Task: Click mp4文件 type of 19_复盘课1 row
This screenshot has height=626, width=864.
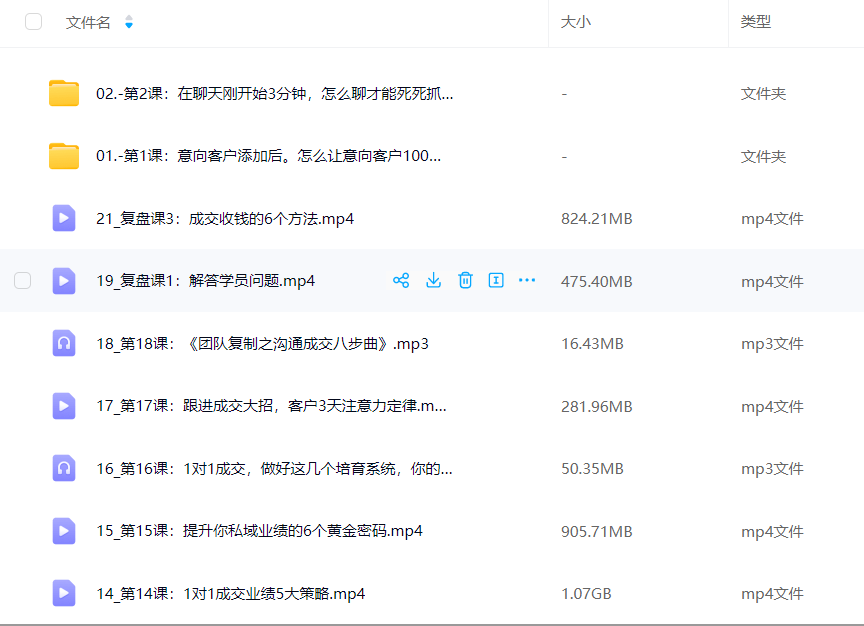Action: pyautogui.click(x=772, y=282)
